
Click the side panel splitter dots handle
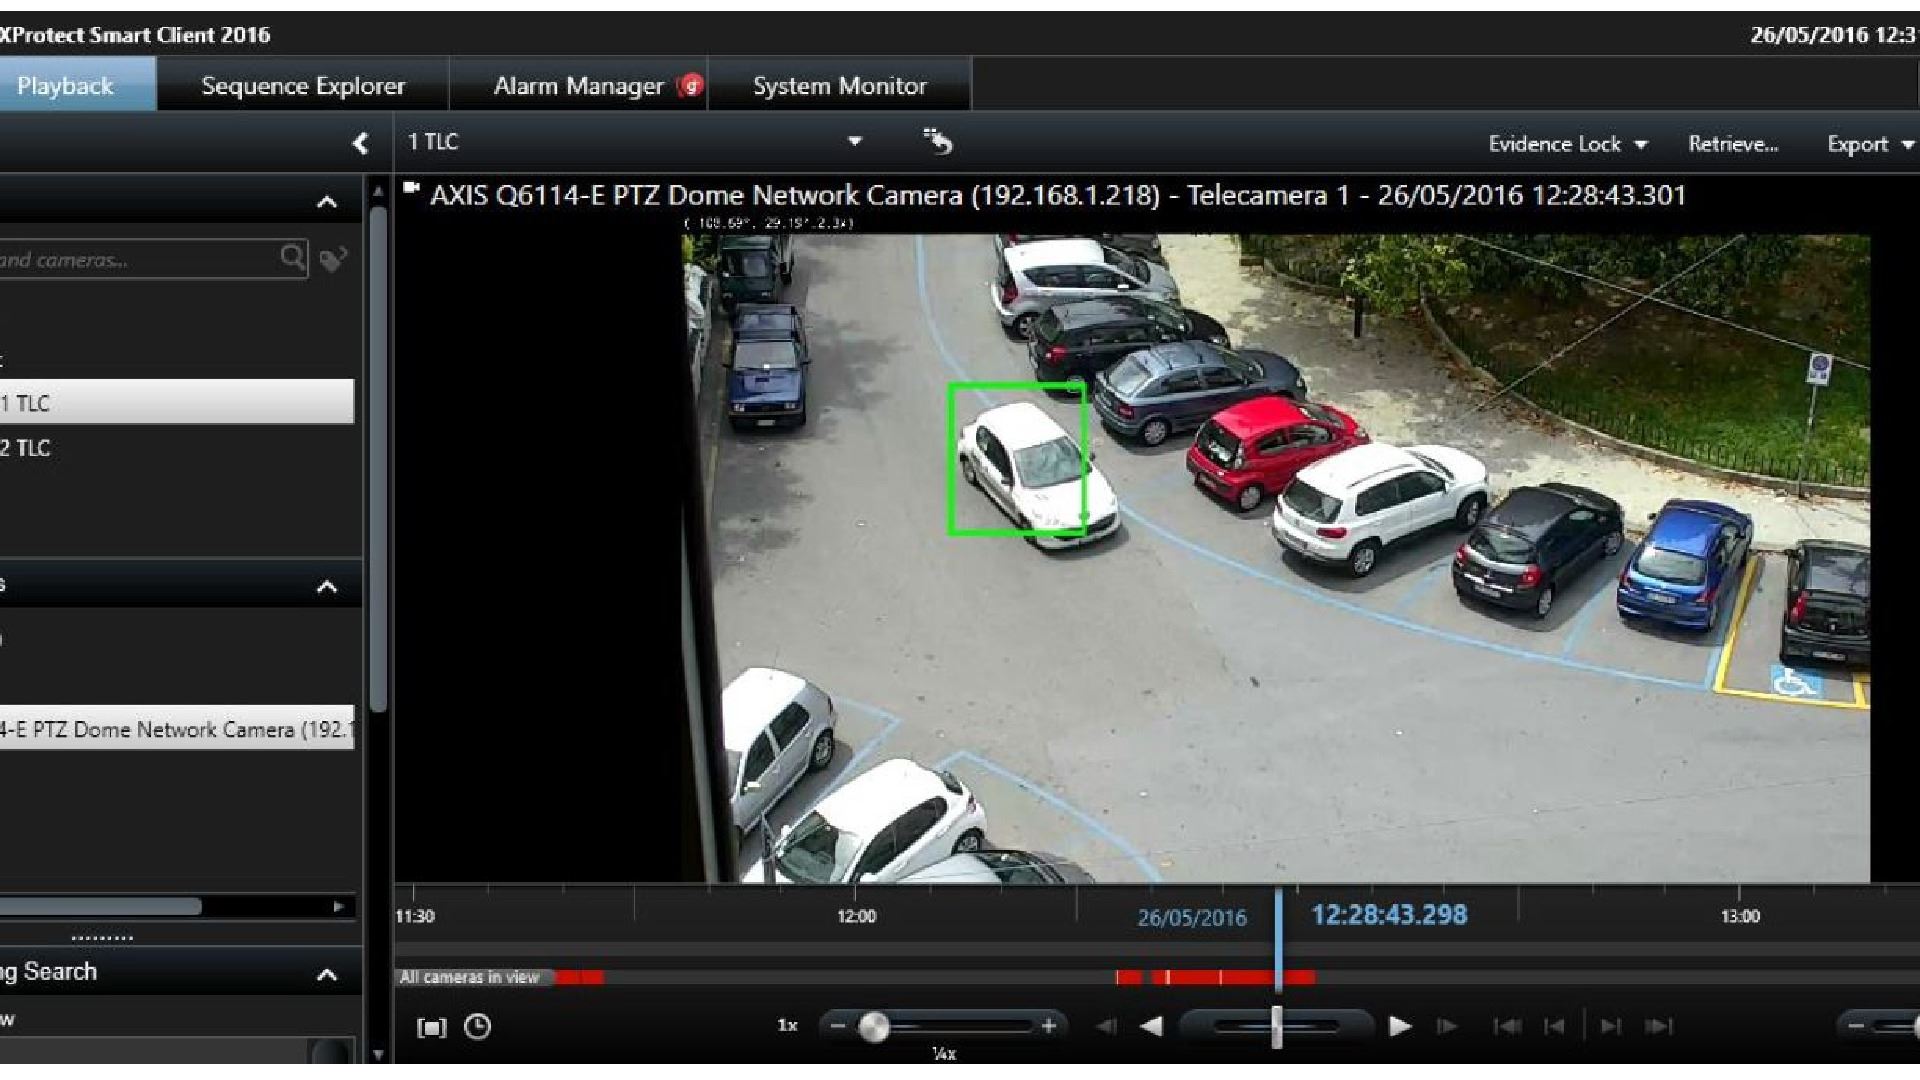102,938
